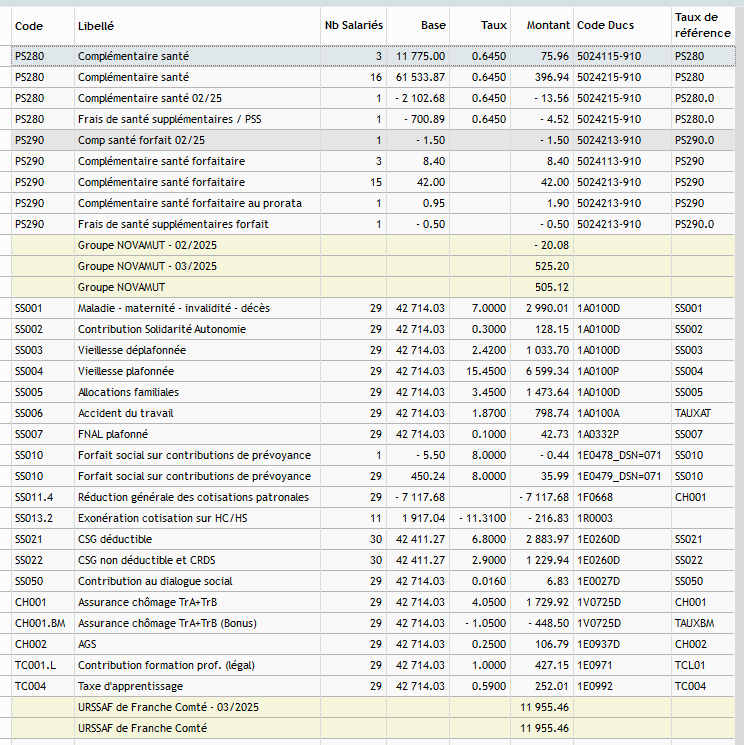Select the CSG déductible row
This screenshot has width=744, height=745.
[373, 539]
